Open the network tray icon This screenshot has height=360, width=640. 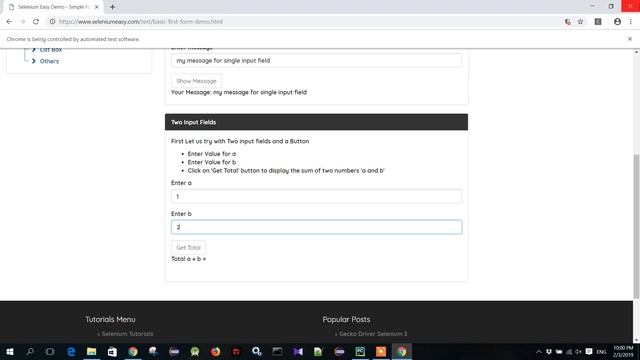point(569,352)
